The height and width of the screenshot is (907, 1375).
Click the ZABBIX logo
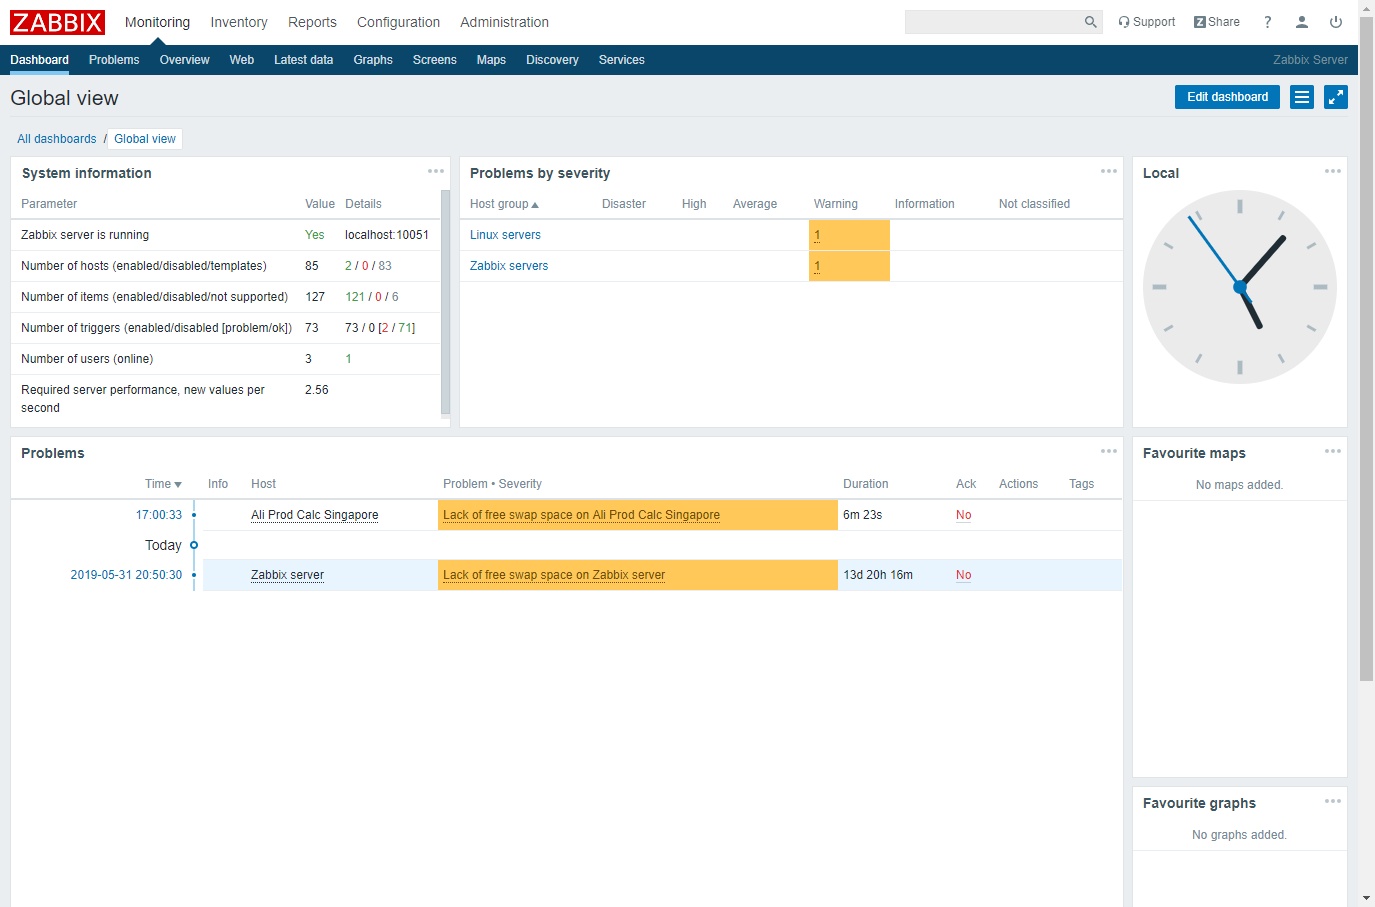(57, 22)
